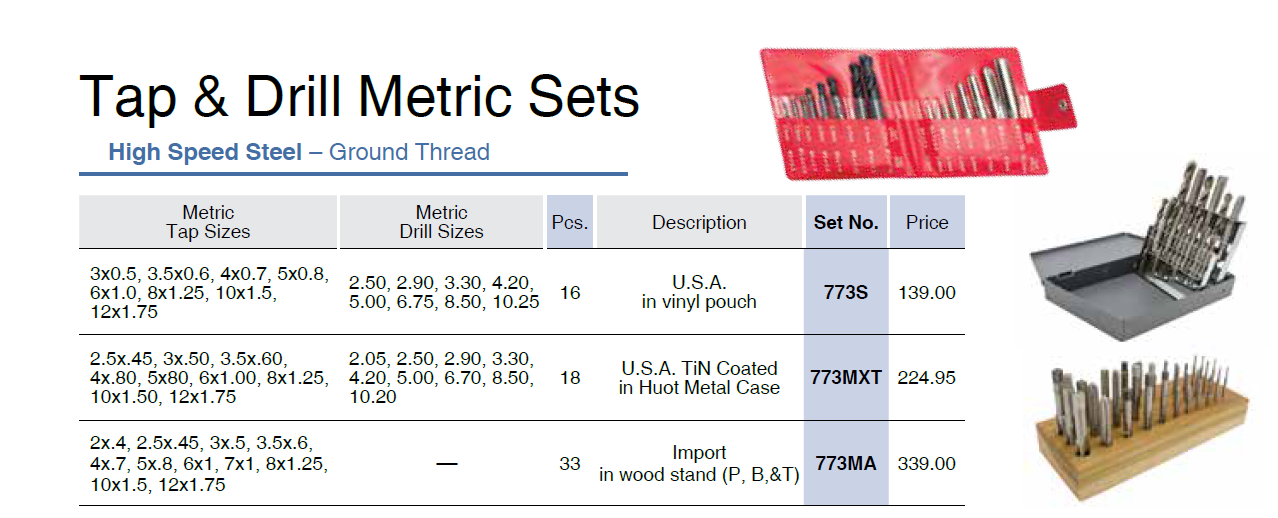This screenshot has width=1278, height=518.
Task: Select the Metric Tap Sizes header
Action: click(208, 222)
